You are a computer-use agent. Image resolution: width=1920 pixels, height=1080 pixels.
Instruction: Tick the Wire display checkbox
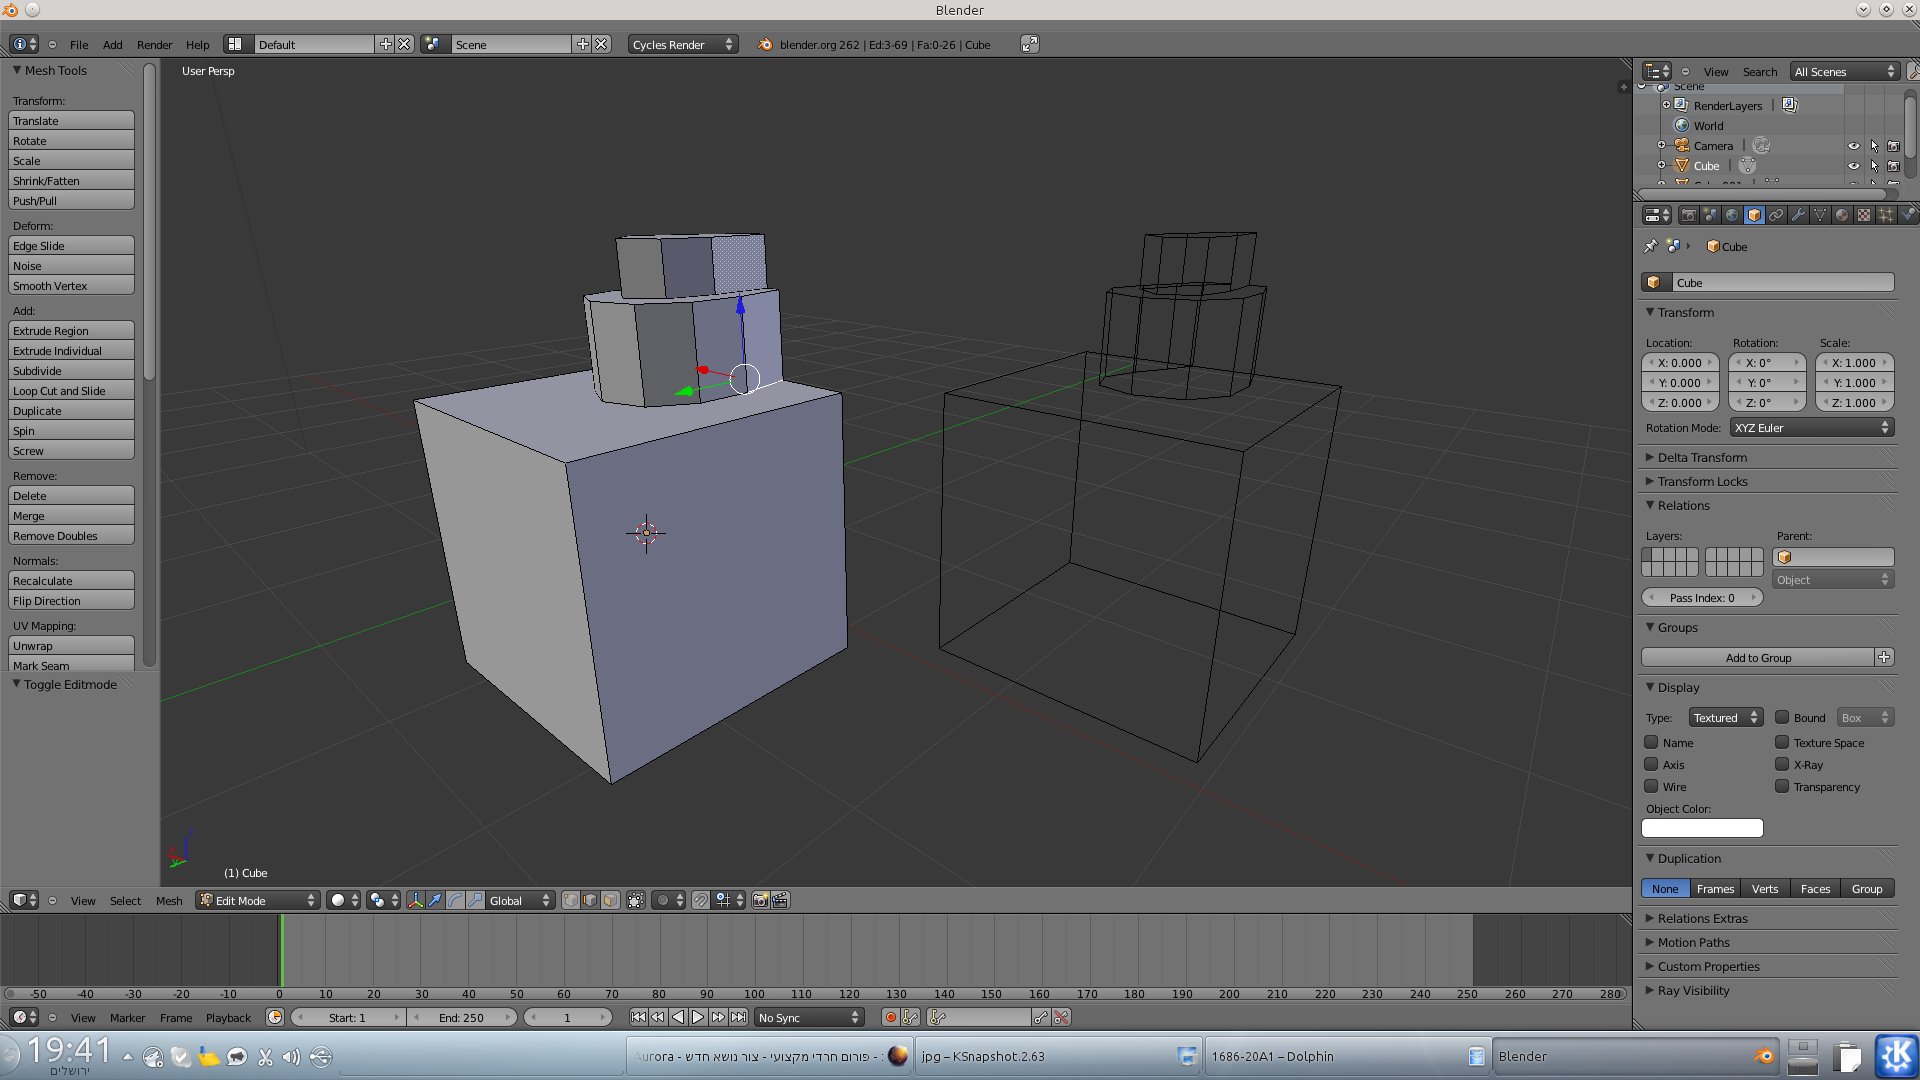[x=1651, y=787]
